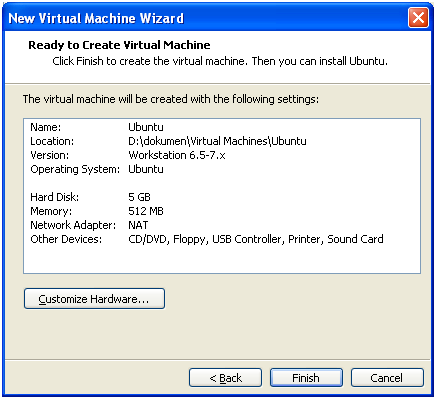Screen dimensions: 436x399
Task: Select the Name value Ubuntu
Action: (146, 127)
